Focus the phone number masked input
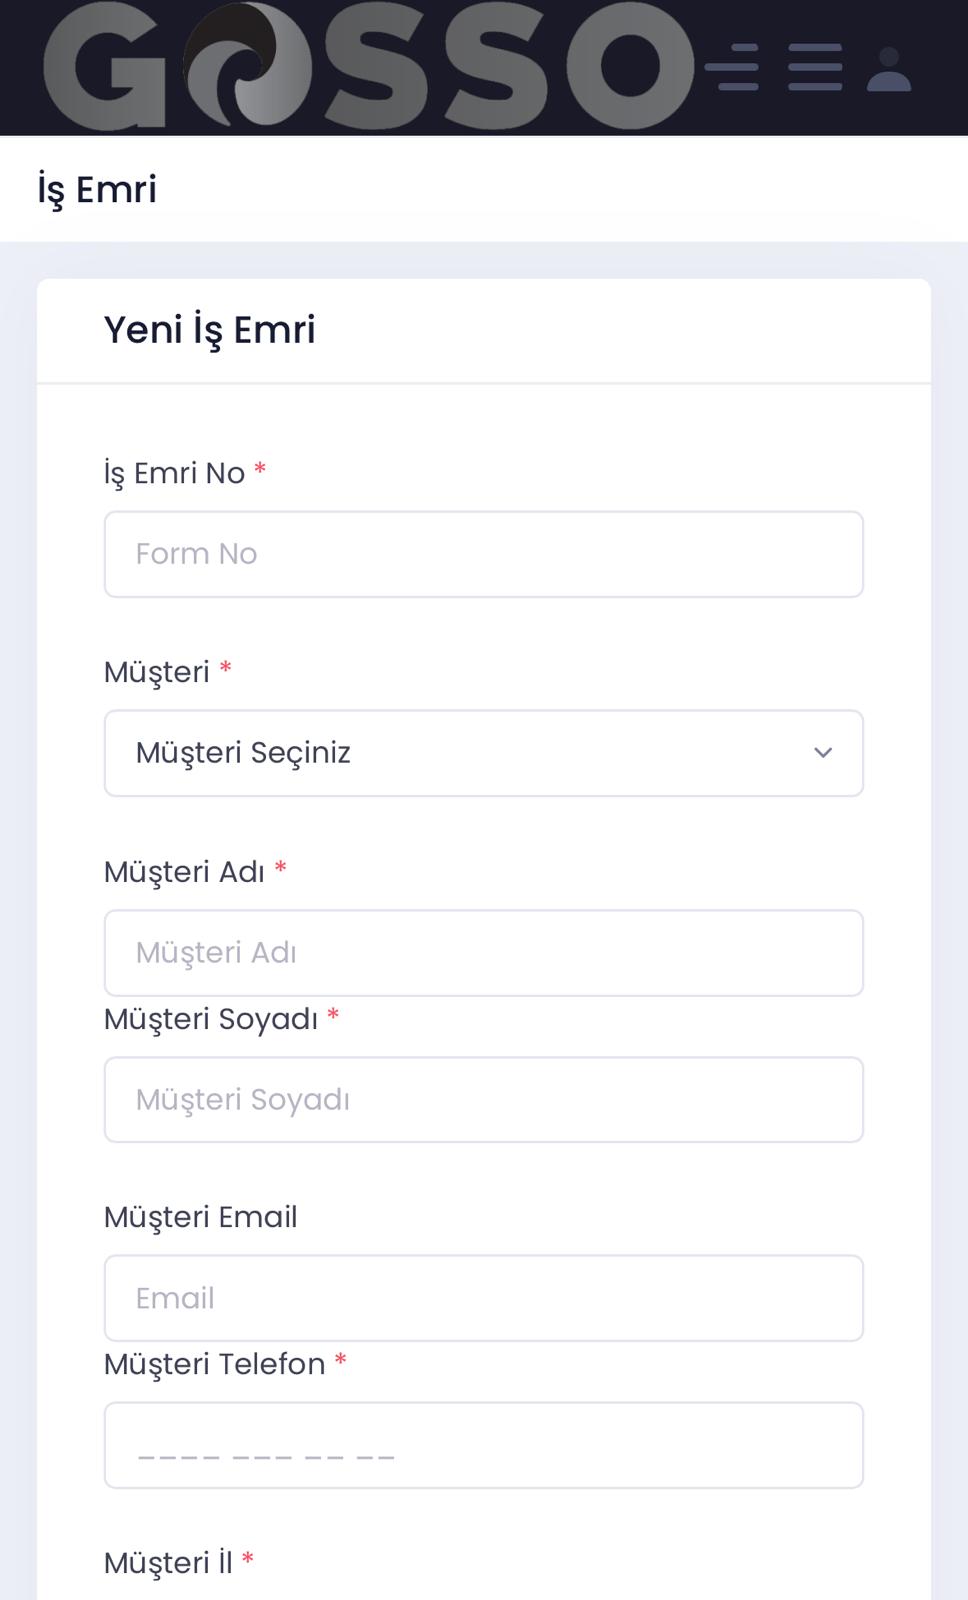968x1600 pixels. point(483,1445)
